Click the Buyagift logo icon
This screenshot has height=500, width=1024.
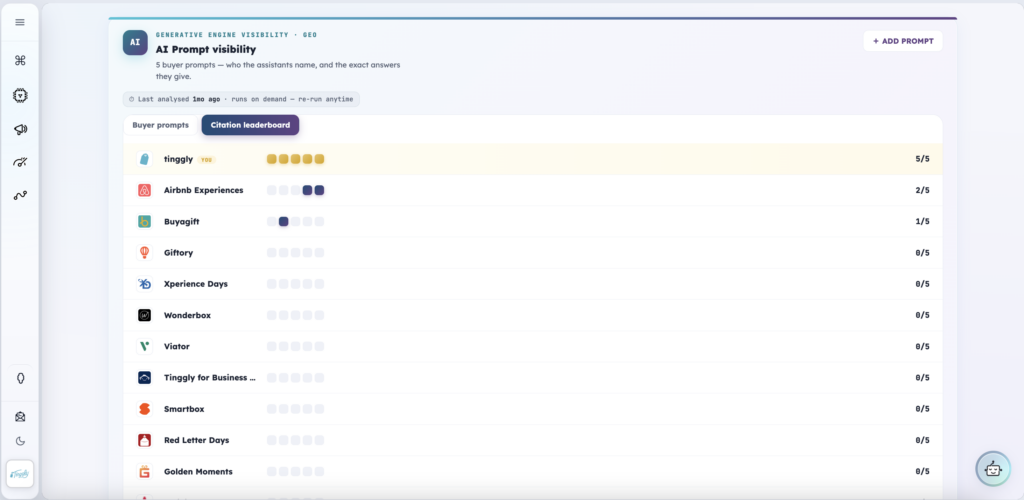(144, 222)
